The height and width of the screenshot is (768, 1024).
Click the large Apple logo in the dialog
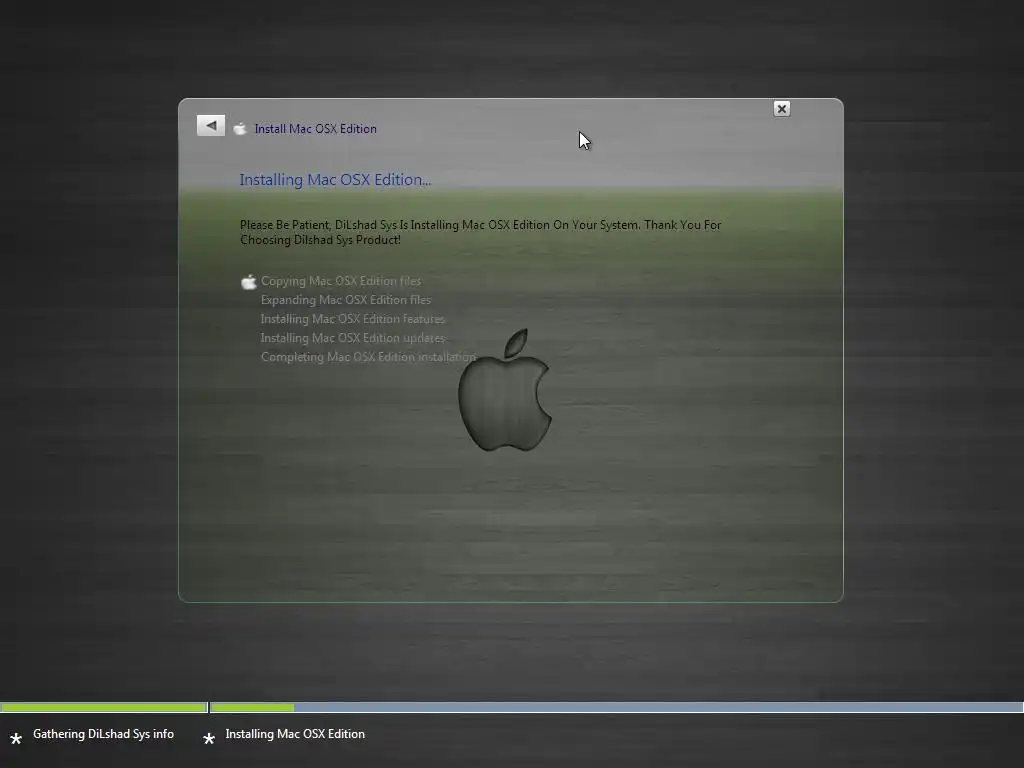point(505,390)
